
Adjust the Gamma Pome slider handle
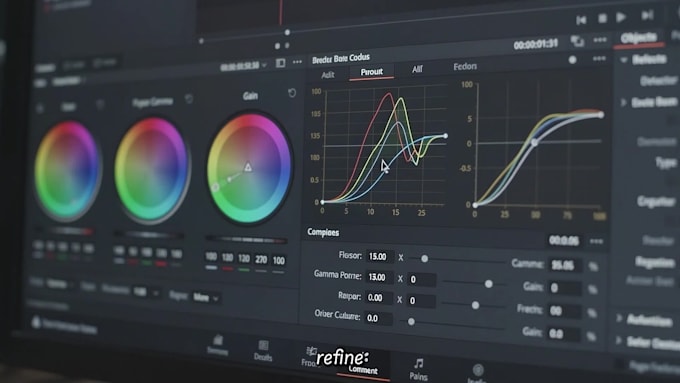pos(489,284)
